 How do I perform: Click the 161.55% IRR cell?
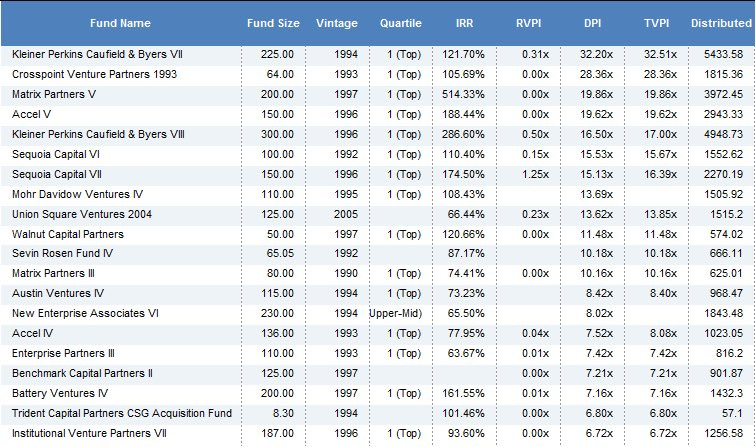pyautogui.click(x=463, y=394)
